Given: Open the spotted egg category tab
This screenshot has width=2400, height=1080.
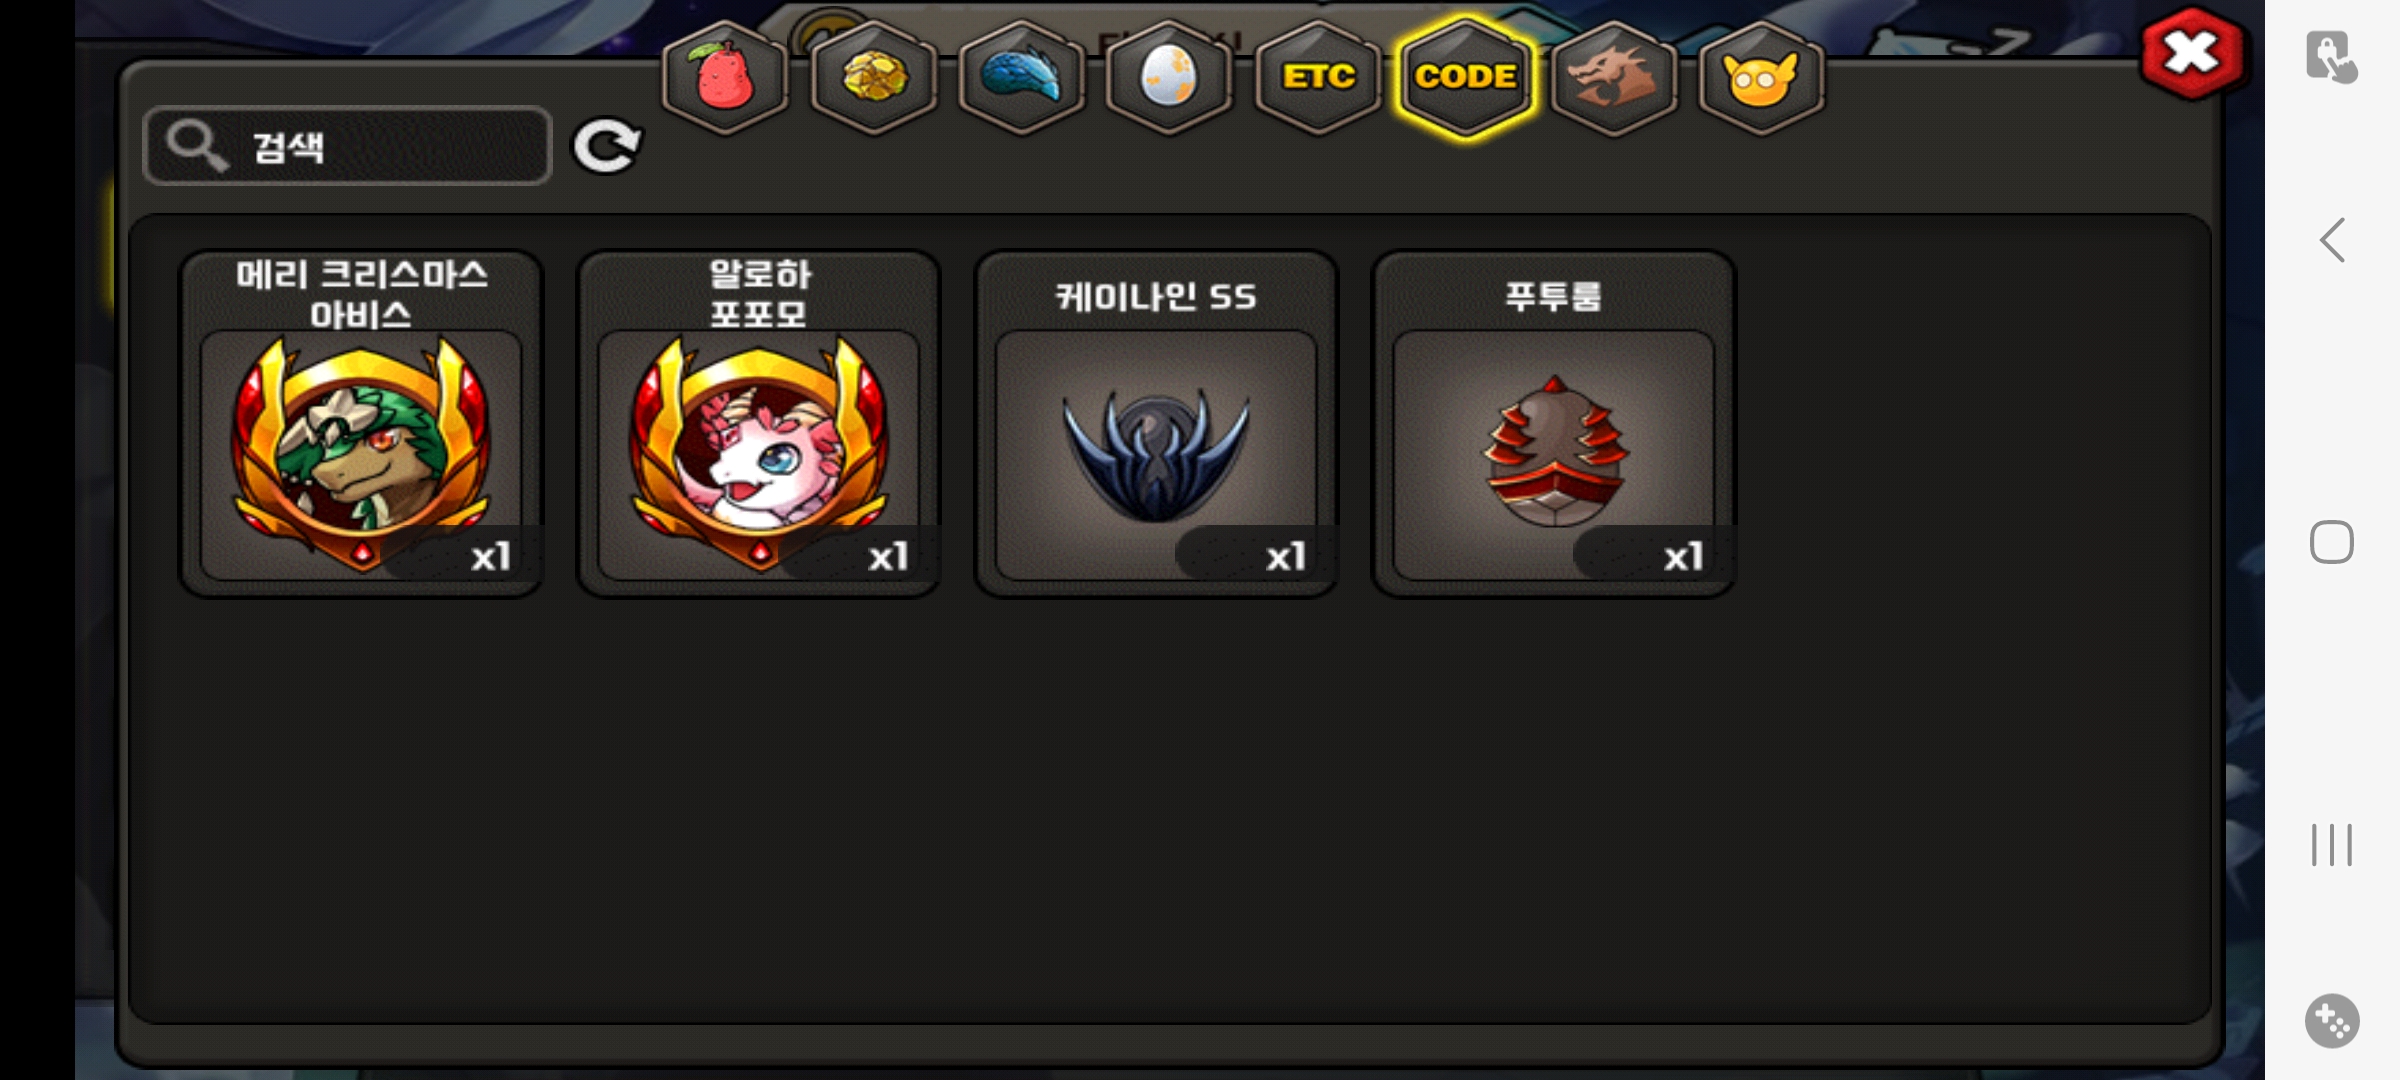Looking at the screenshot, I should 1168,78.
